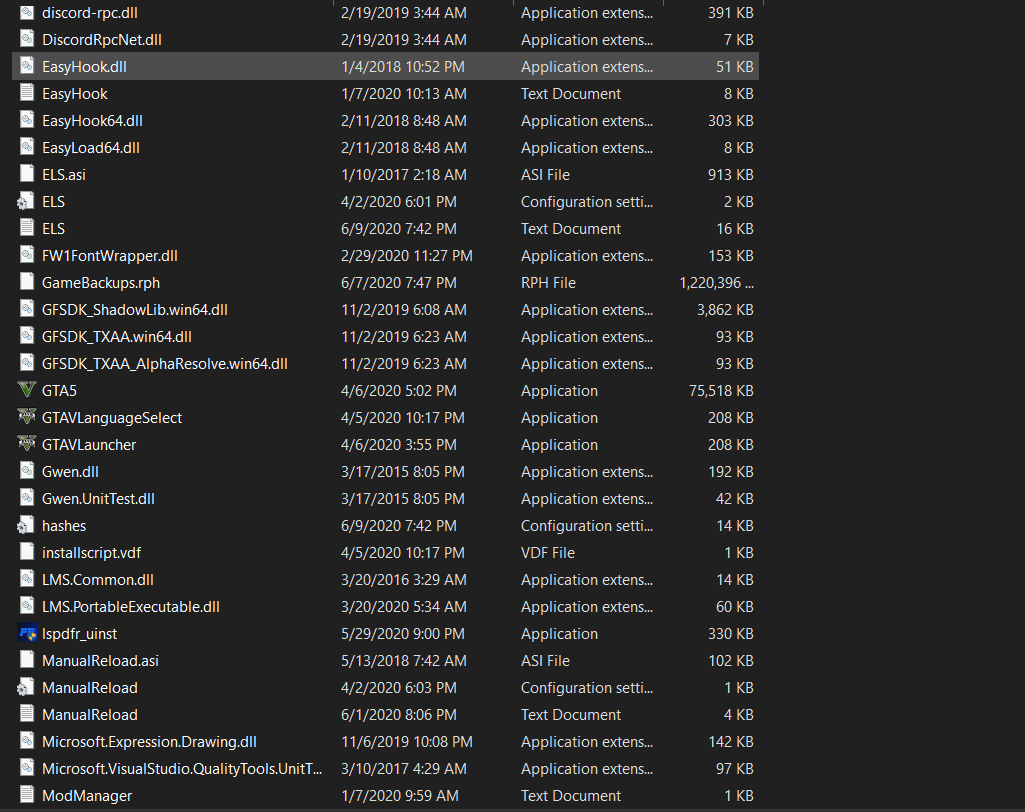This screenshot has width=1025, height=812.
Task: Click the ManualReload.asi file icon
Action: (x=27, y=660)
